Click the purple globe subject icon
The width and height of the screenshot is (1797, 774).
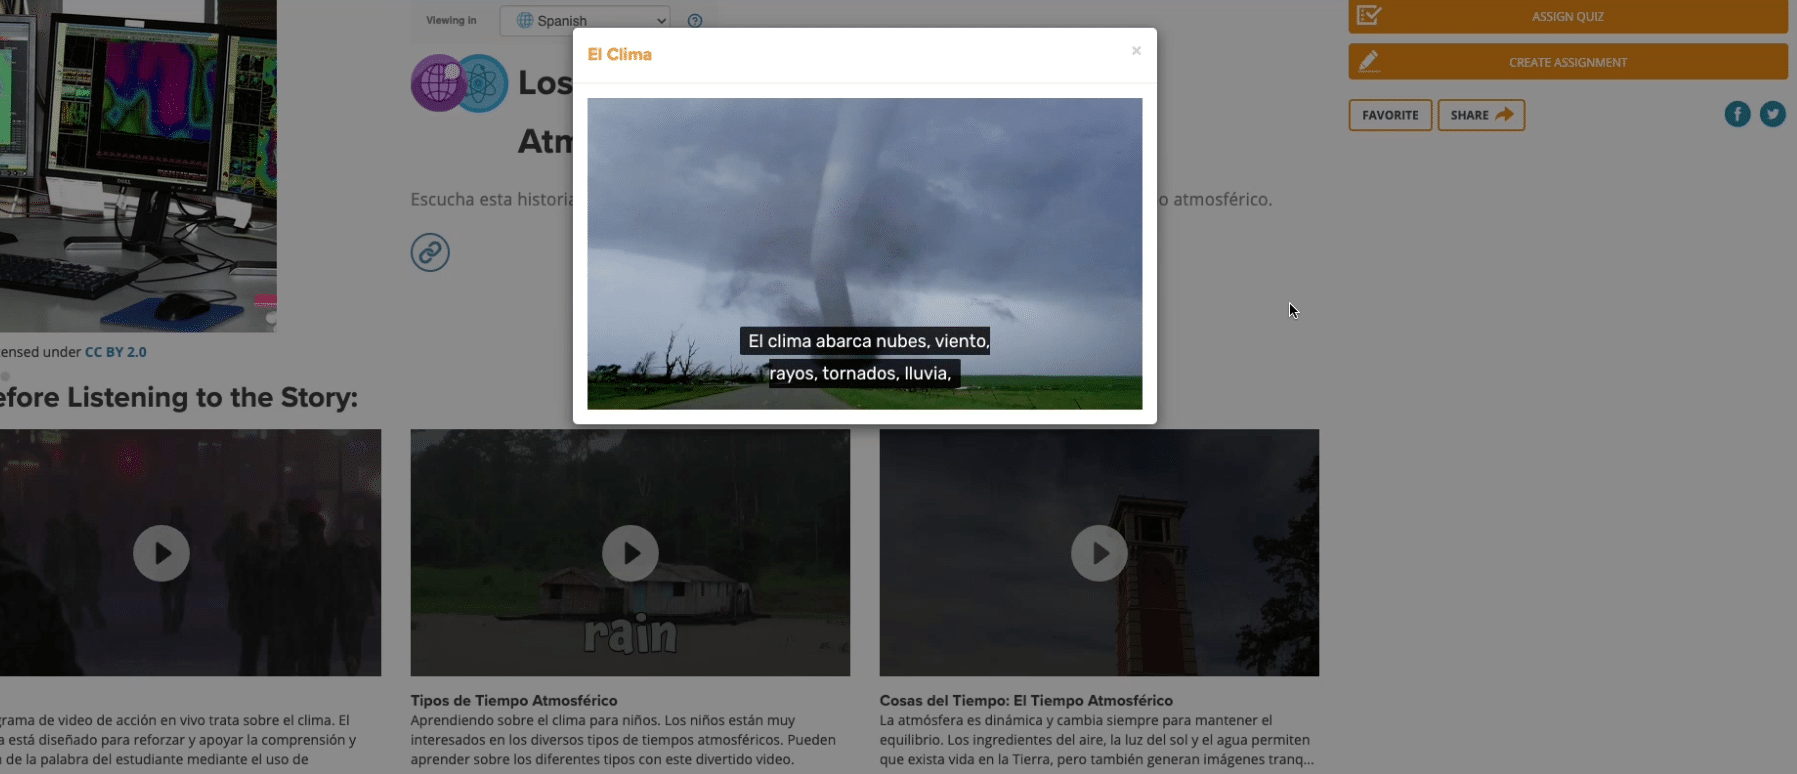437,83
